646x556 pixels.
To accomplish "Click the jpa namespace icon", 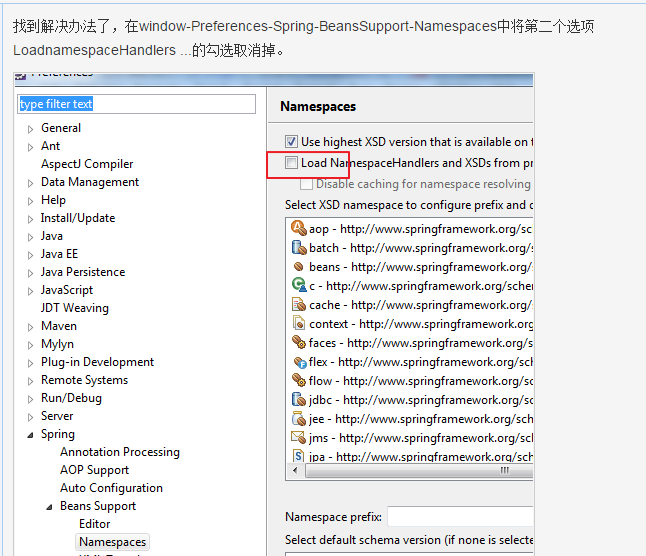I will (299, 456).
